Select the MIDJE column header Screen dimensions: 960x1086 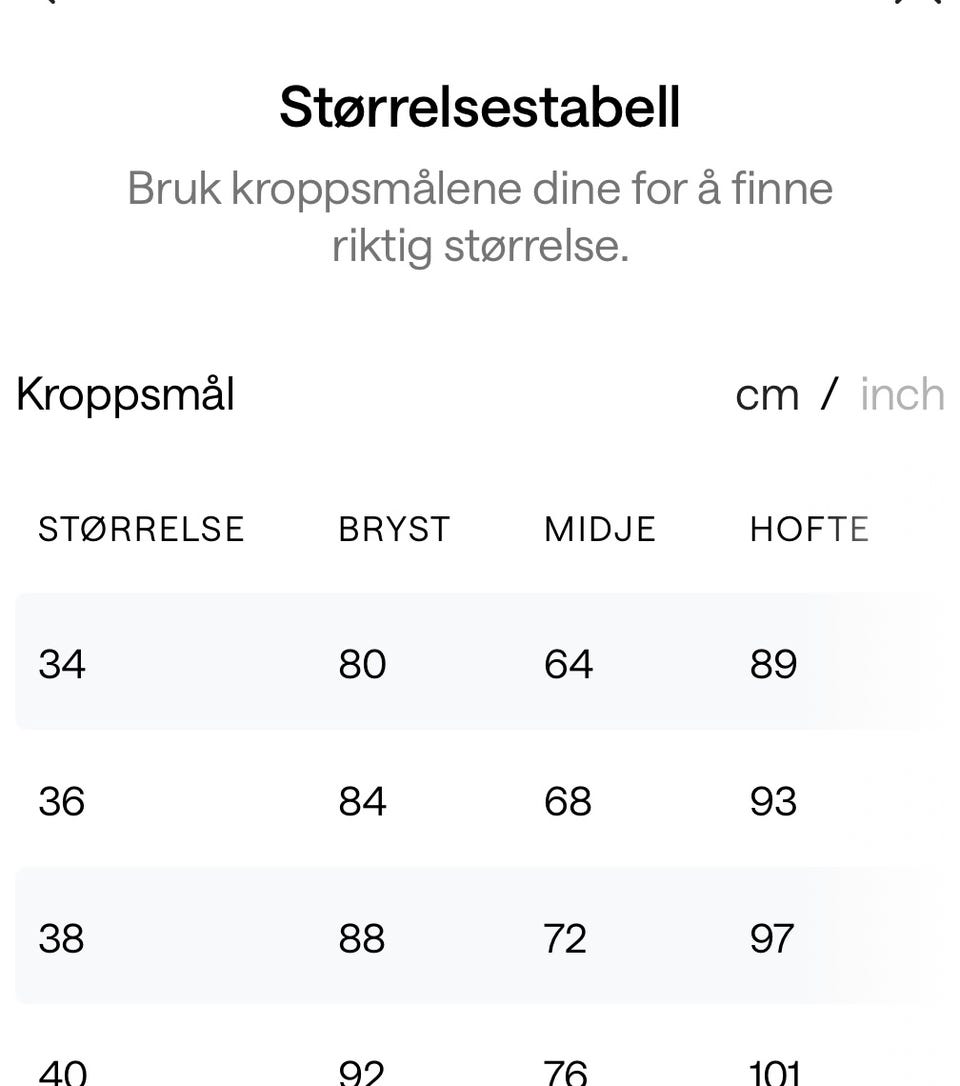tap(600, 529)
